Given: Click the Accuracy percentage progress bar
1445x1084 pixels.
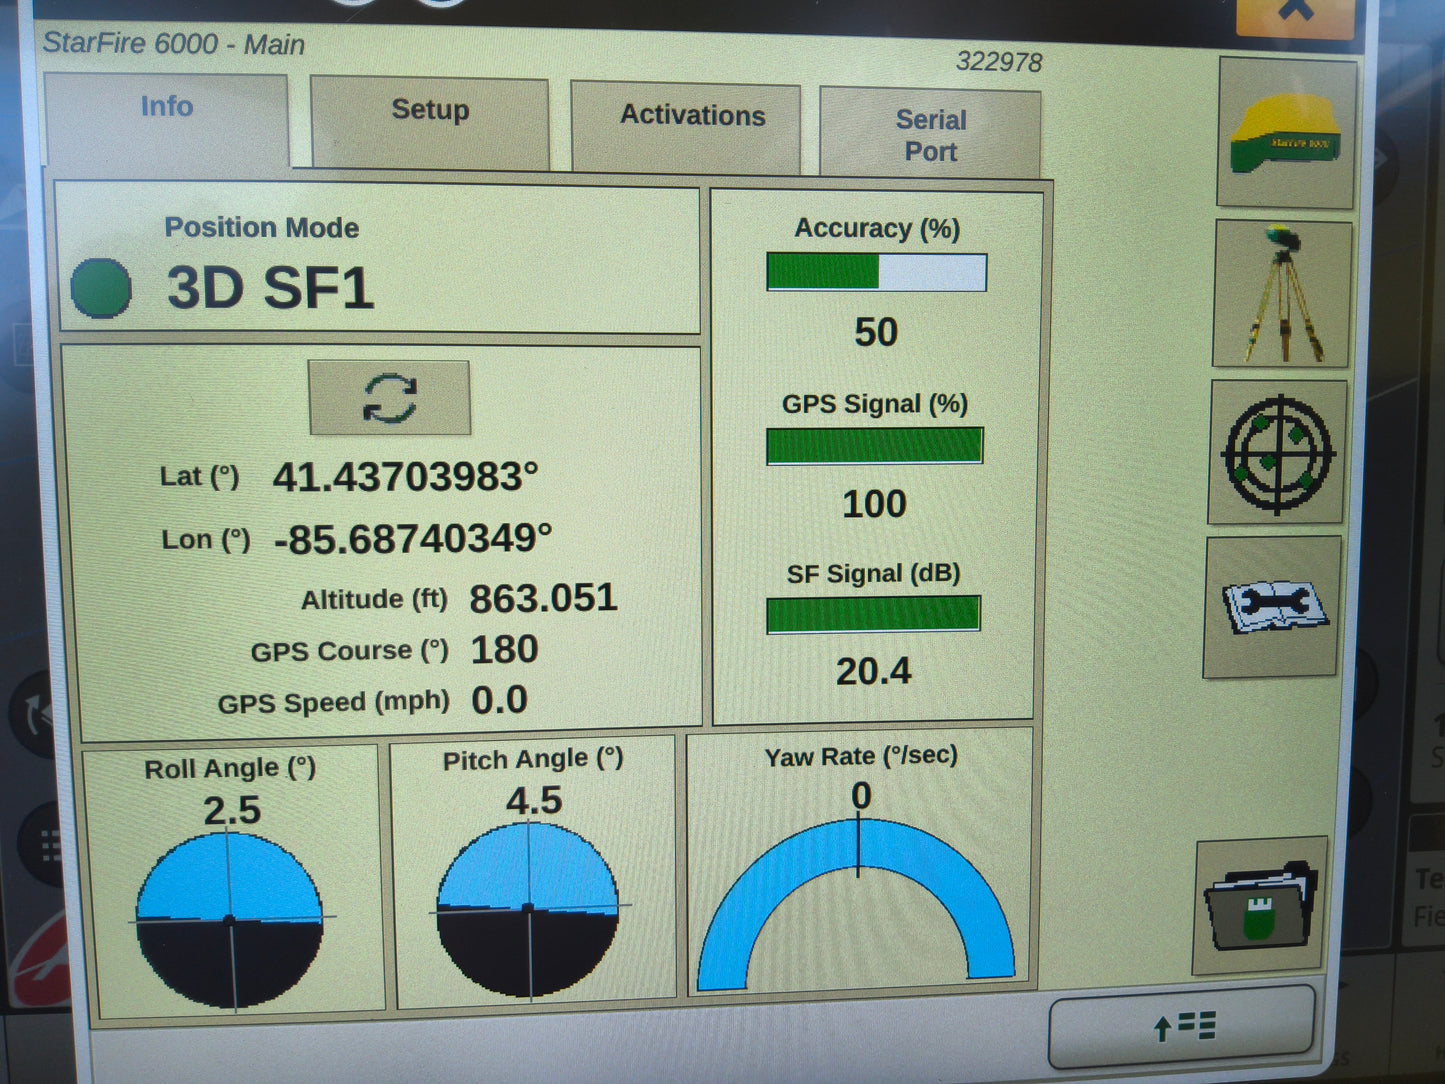Looking at the screenshot, I should coord(875,270).
